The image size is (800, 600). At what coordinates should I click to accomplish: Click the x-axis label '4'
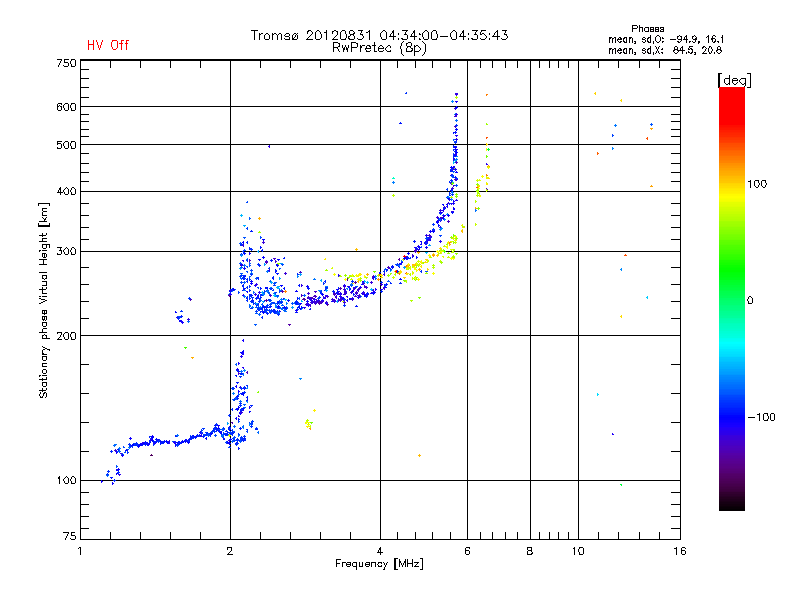[x=380, y=551]
